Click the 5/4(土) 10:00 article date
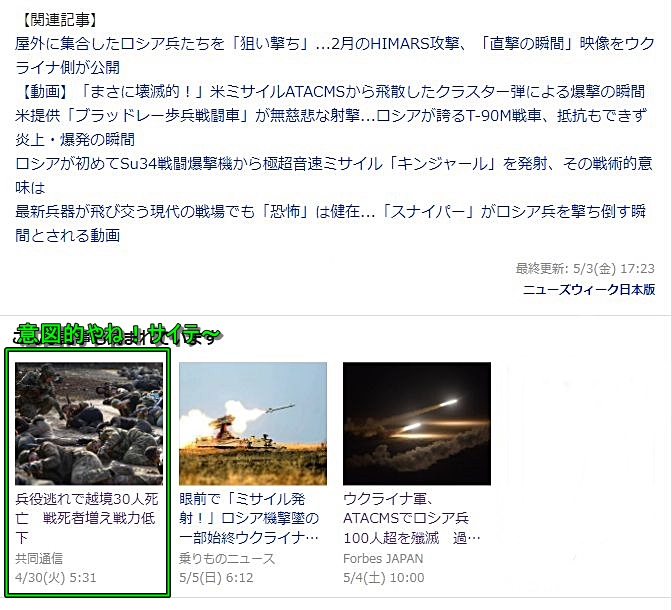This screenshot has width=672, height=610. (384, 578)
